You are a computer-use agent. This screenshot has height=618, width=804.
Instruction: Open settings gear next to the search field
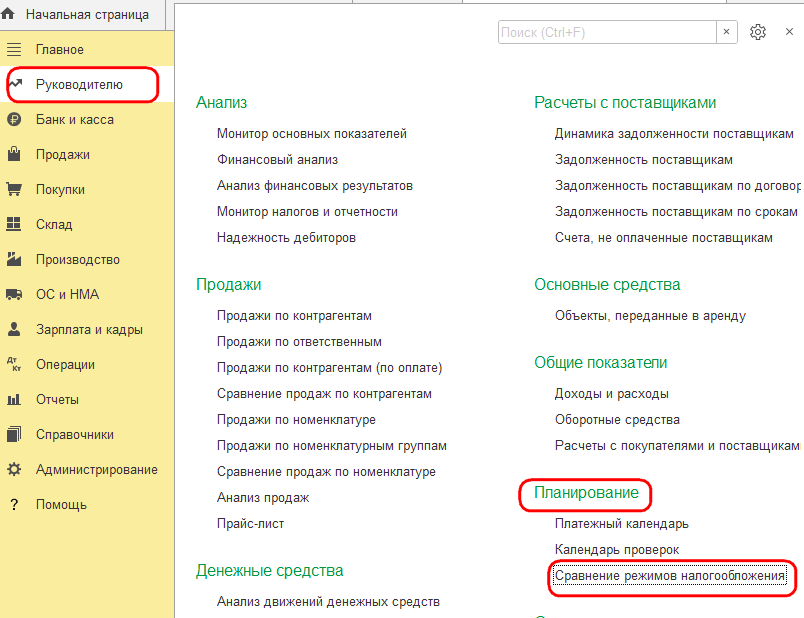[x=758, y=32]
